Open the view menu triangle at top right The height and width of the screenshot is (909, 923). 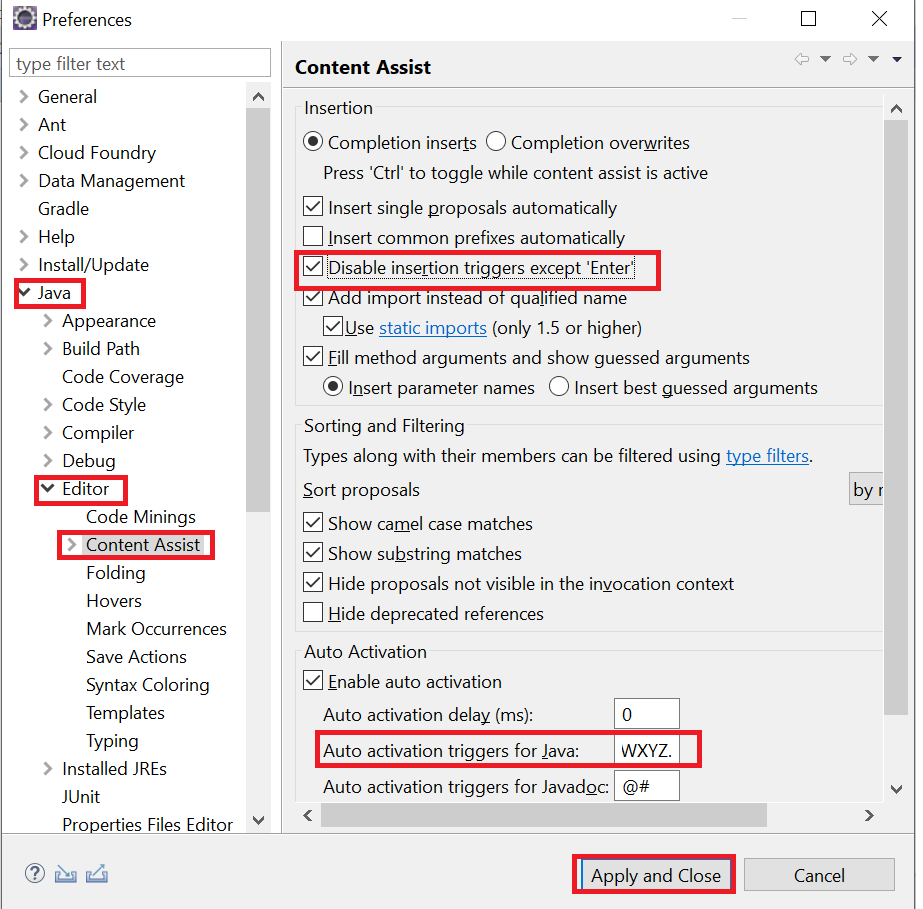895,58
